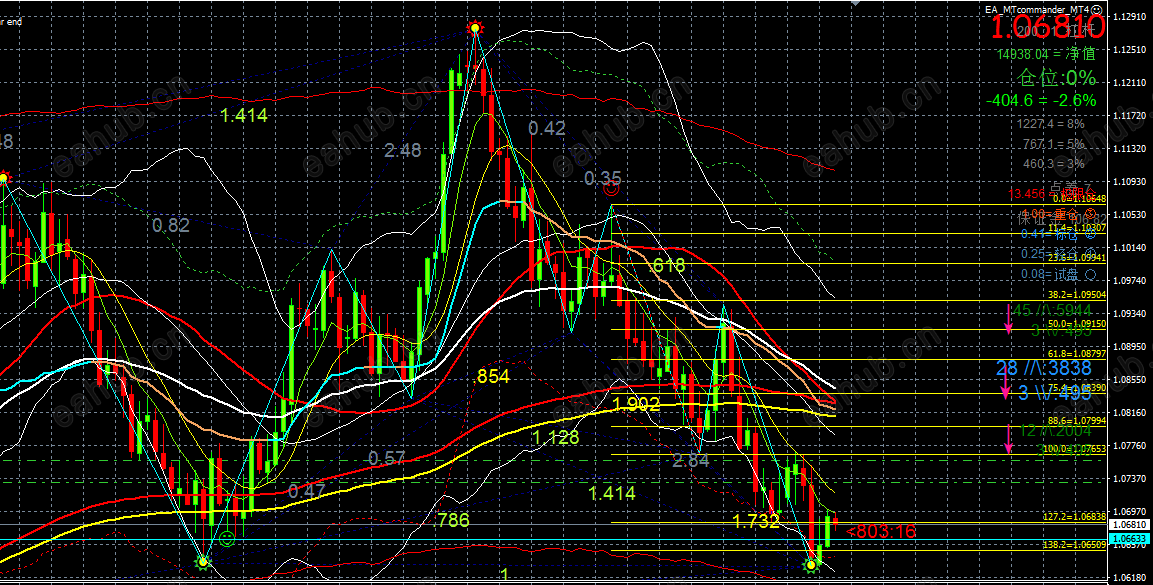Select the 127.2=1.06838 Fibonacci level label
The height and width of the screenshot is (585, 1153).
(1077, 517)
